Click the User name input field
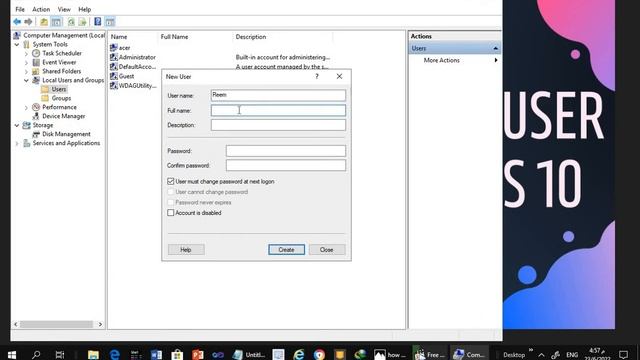Screen dimensions: 640x360 point(278,95)
